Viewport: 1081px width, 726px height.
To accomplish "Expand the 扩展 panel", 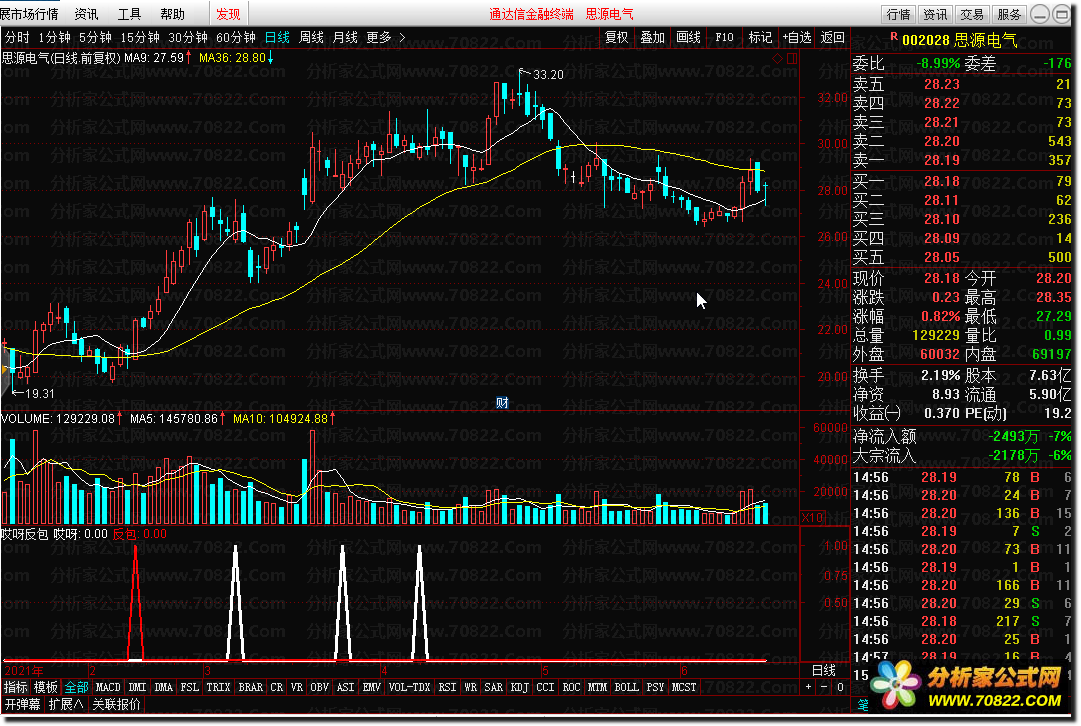I will [65, 704].
